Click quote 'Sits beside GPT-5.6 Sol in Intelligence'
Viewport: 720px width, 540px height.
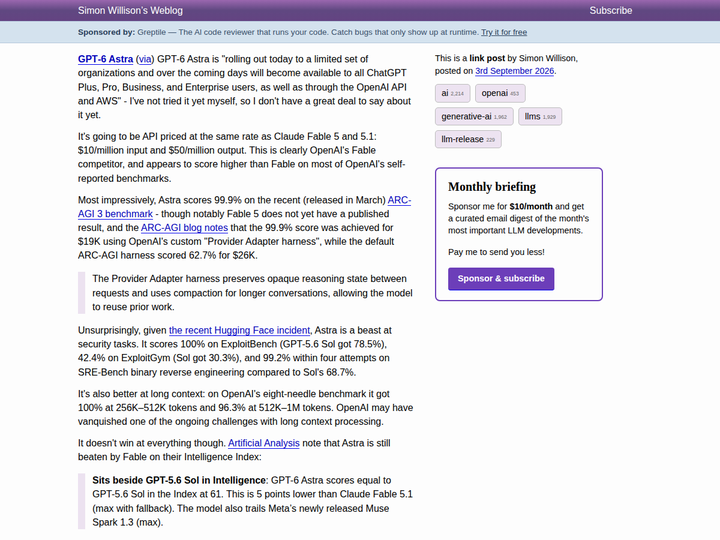[179, 480]
